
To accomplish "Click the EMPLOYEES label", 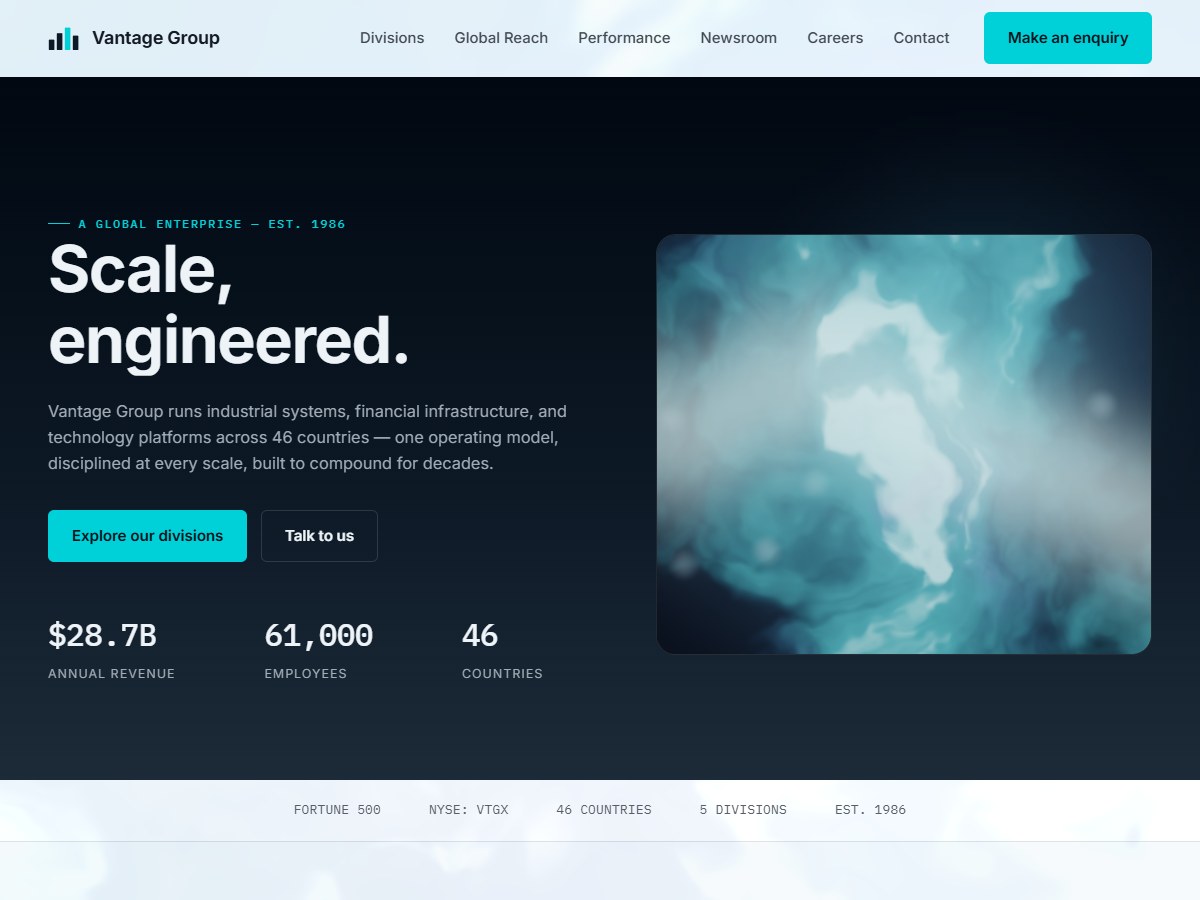I will pyautogui.click(x=305, y=674).
